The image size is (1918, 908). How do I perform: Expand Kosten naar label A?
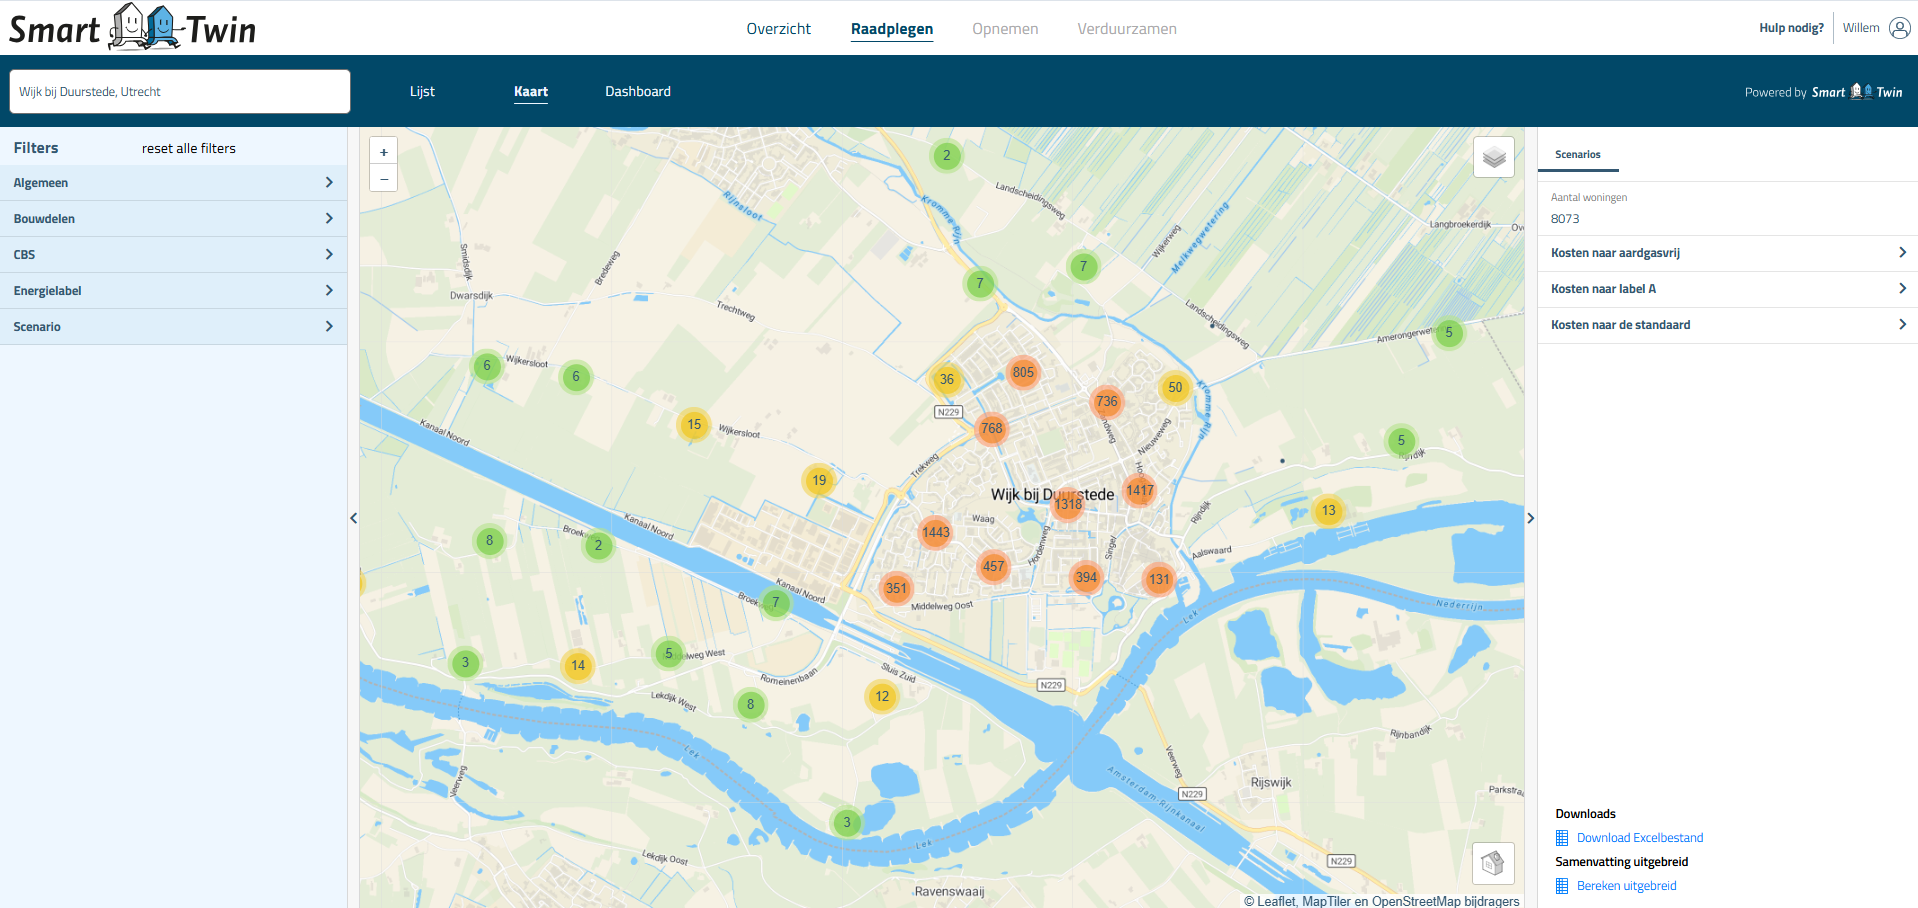pos(1727,289)
